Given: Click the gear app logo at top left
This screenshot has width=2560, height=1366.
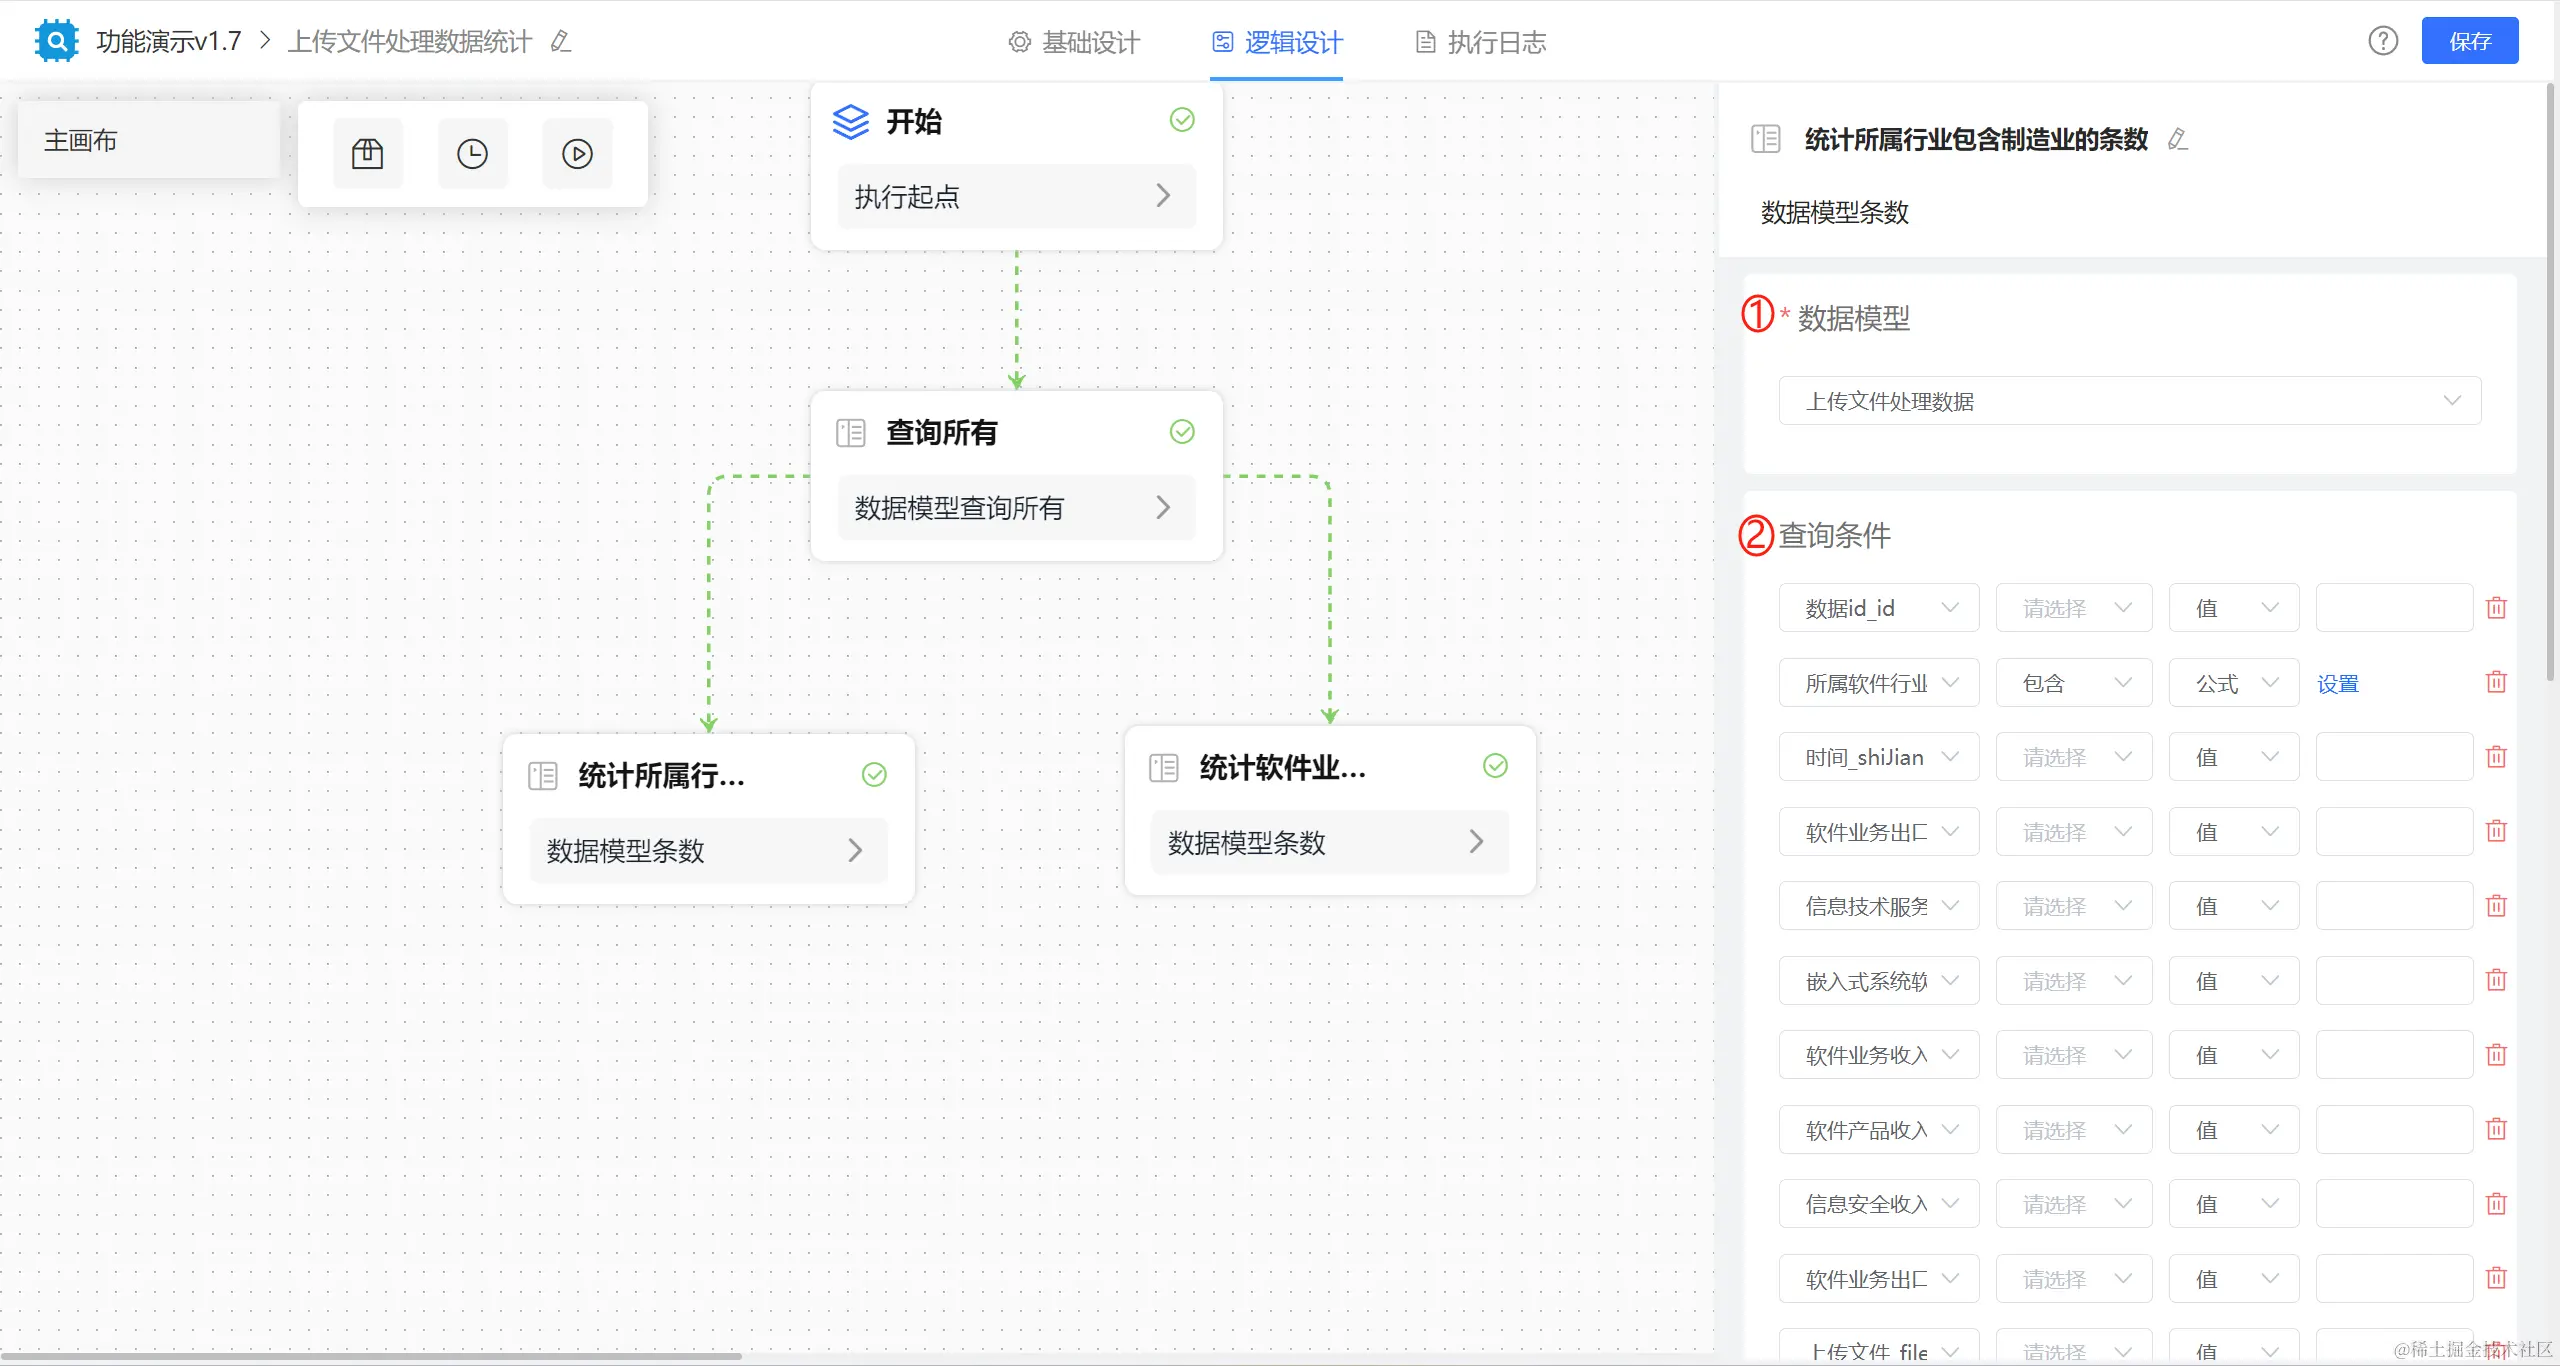Looking at the screenshot, I should [x=56, y=41].
